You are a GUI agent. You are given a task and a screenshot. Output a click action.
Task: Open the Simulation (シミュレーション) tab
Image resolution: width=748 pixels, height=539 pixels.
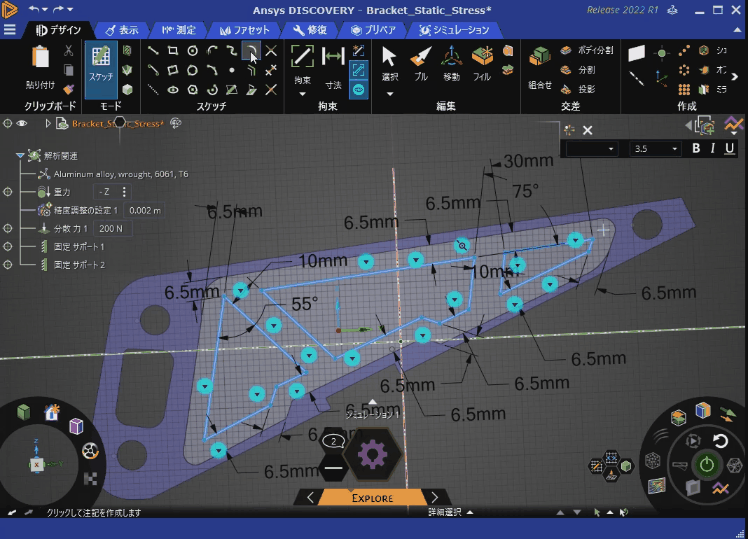point(454,30)
